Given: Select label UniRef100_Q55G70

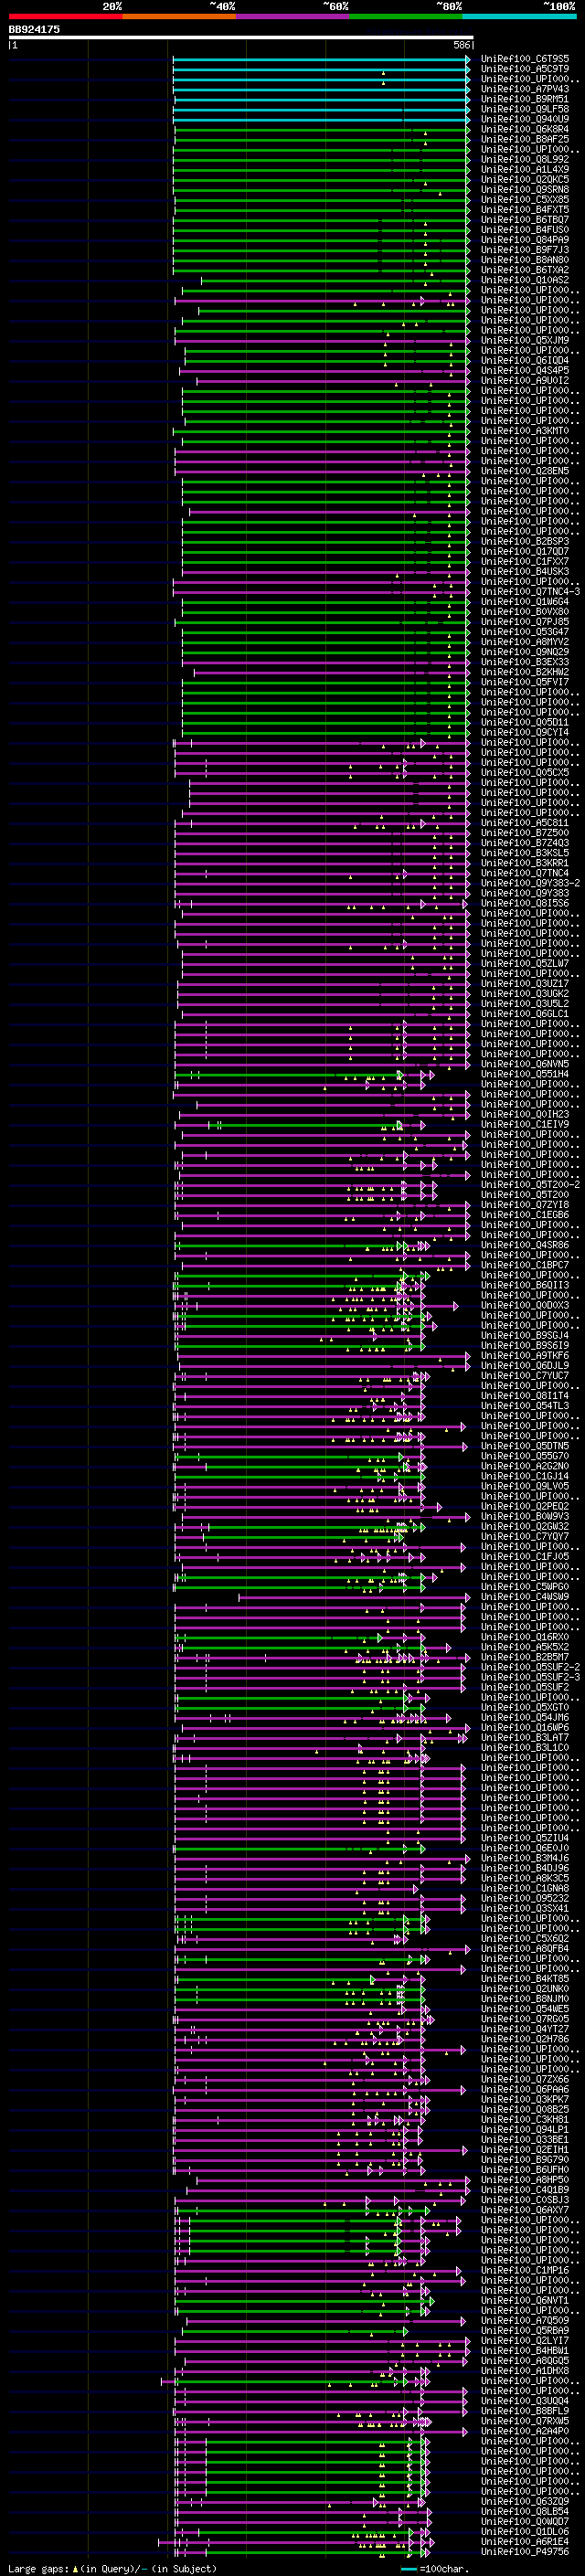Looking at the screenshot, I should pos(525,1456).
